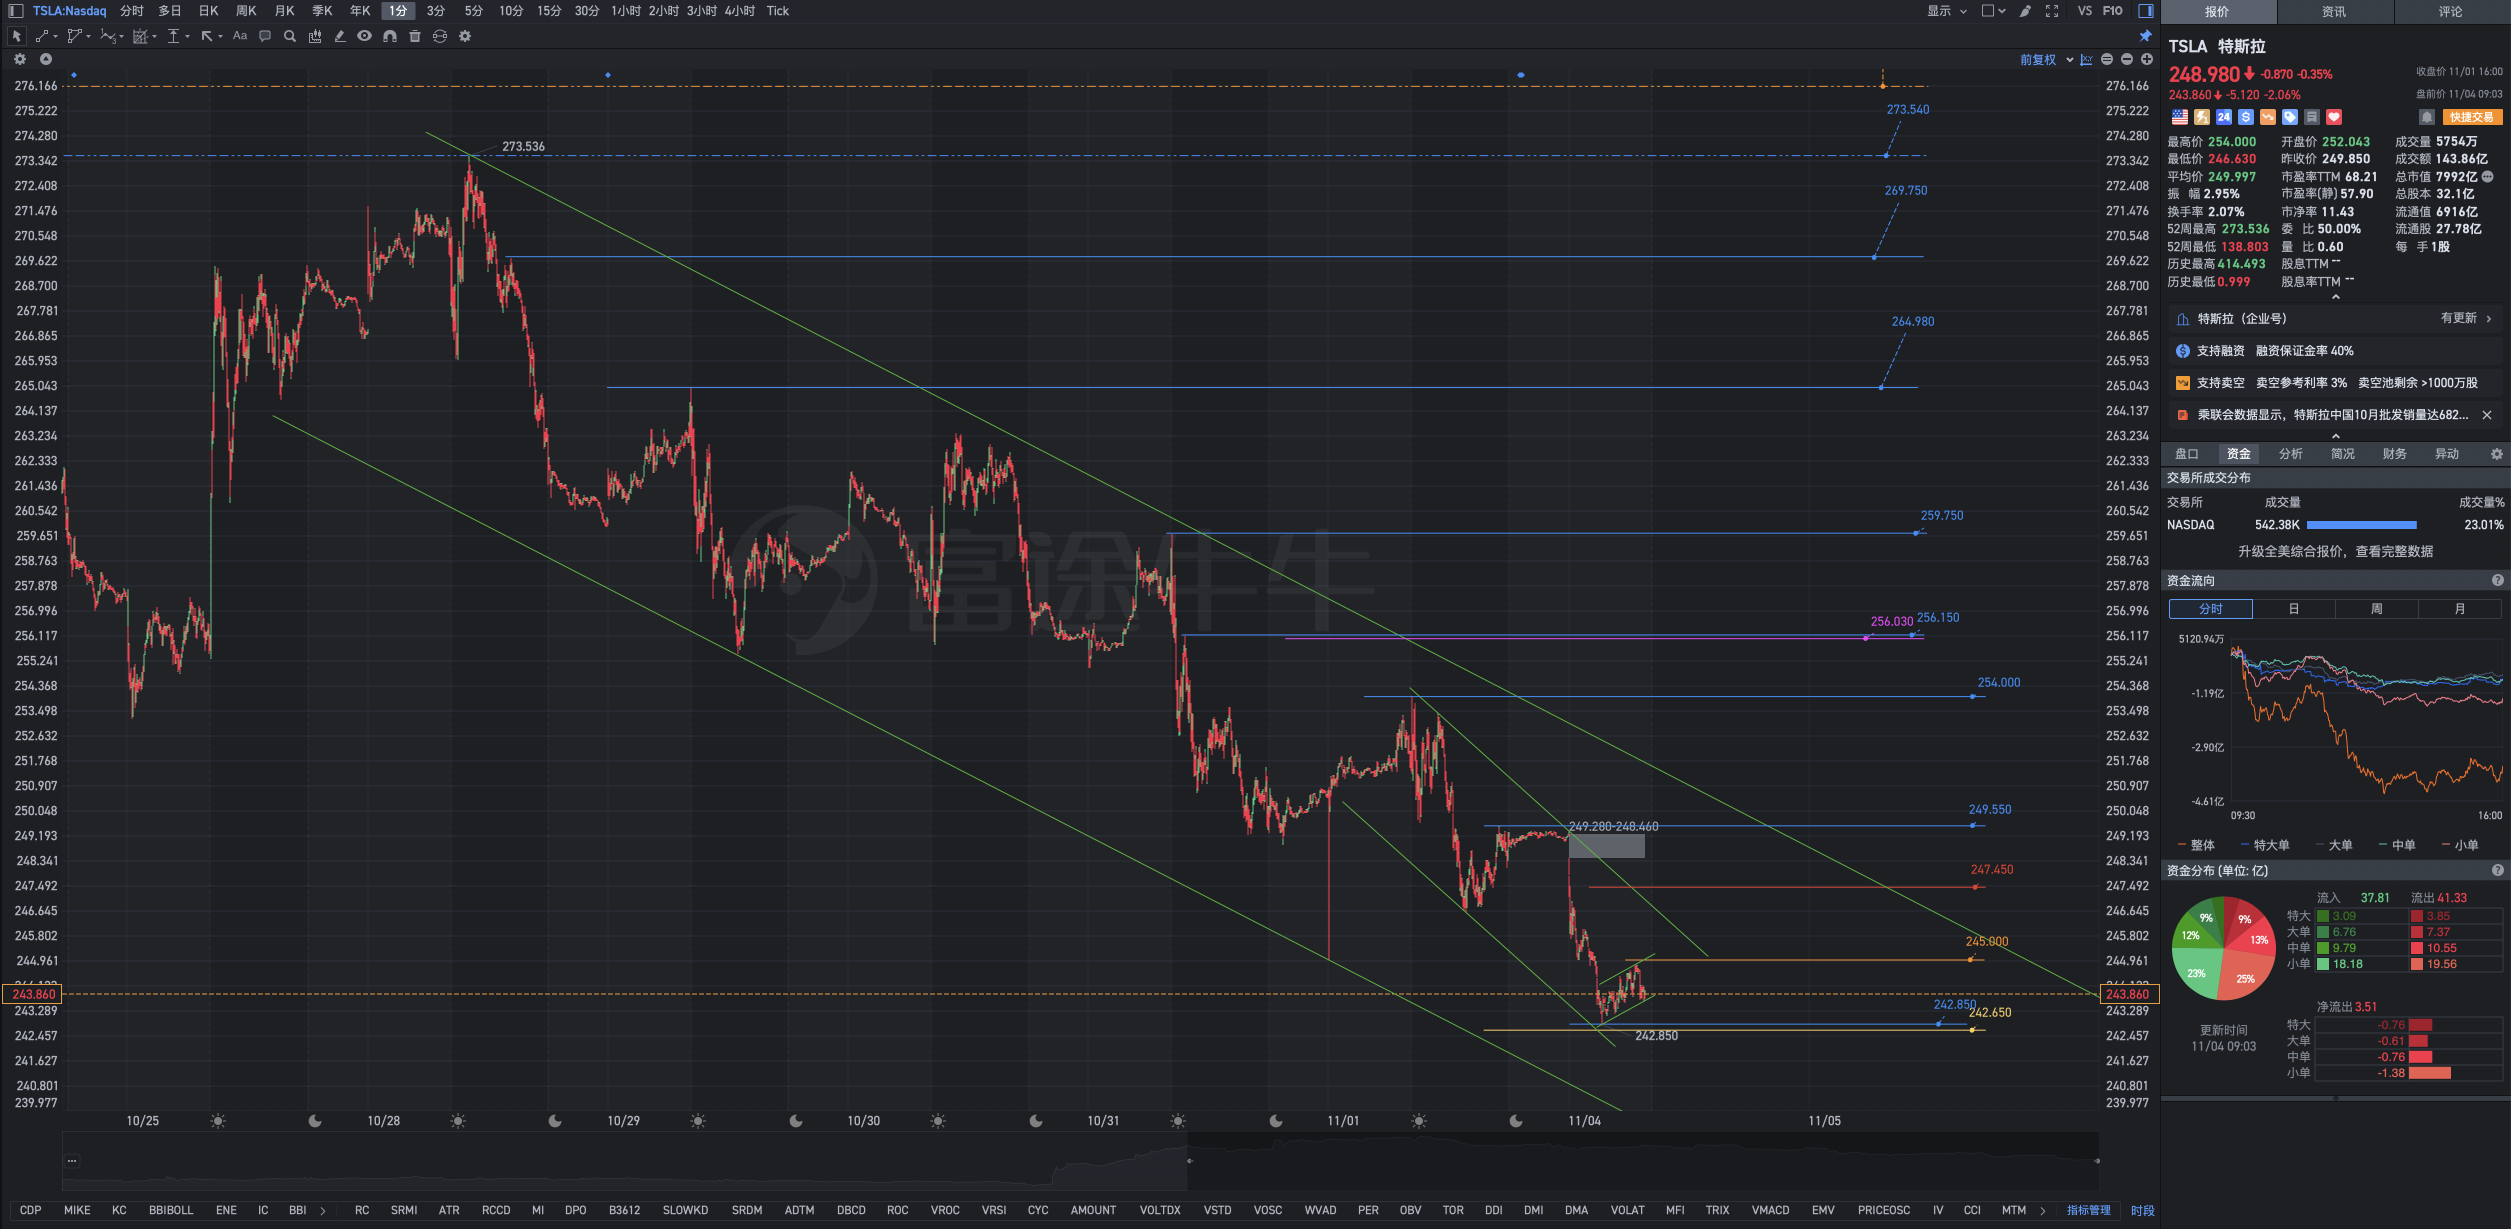Select the polyline channel drawing tool
The image size is (2511, 1229).
coord(74,36)
